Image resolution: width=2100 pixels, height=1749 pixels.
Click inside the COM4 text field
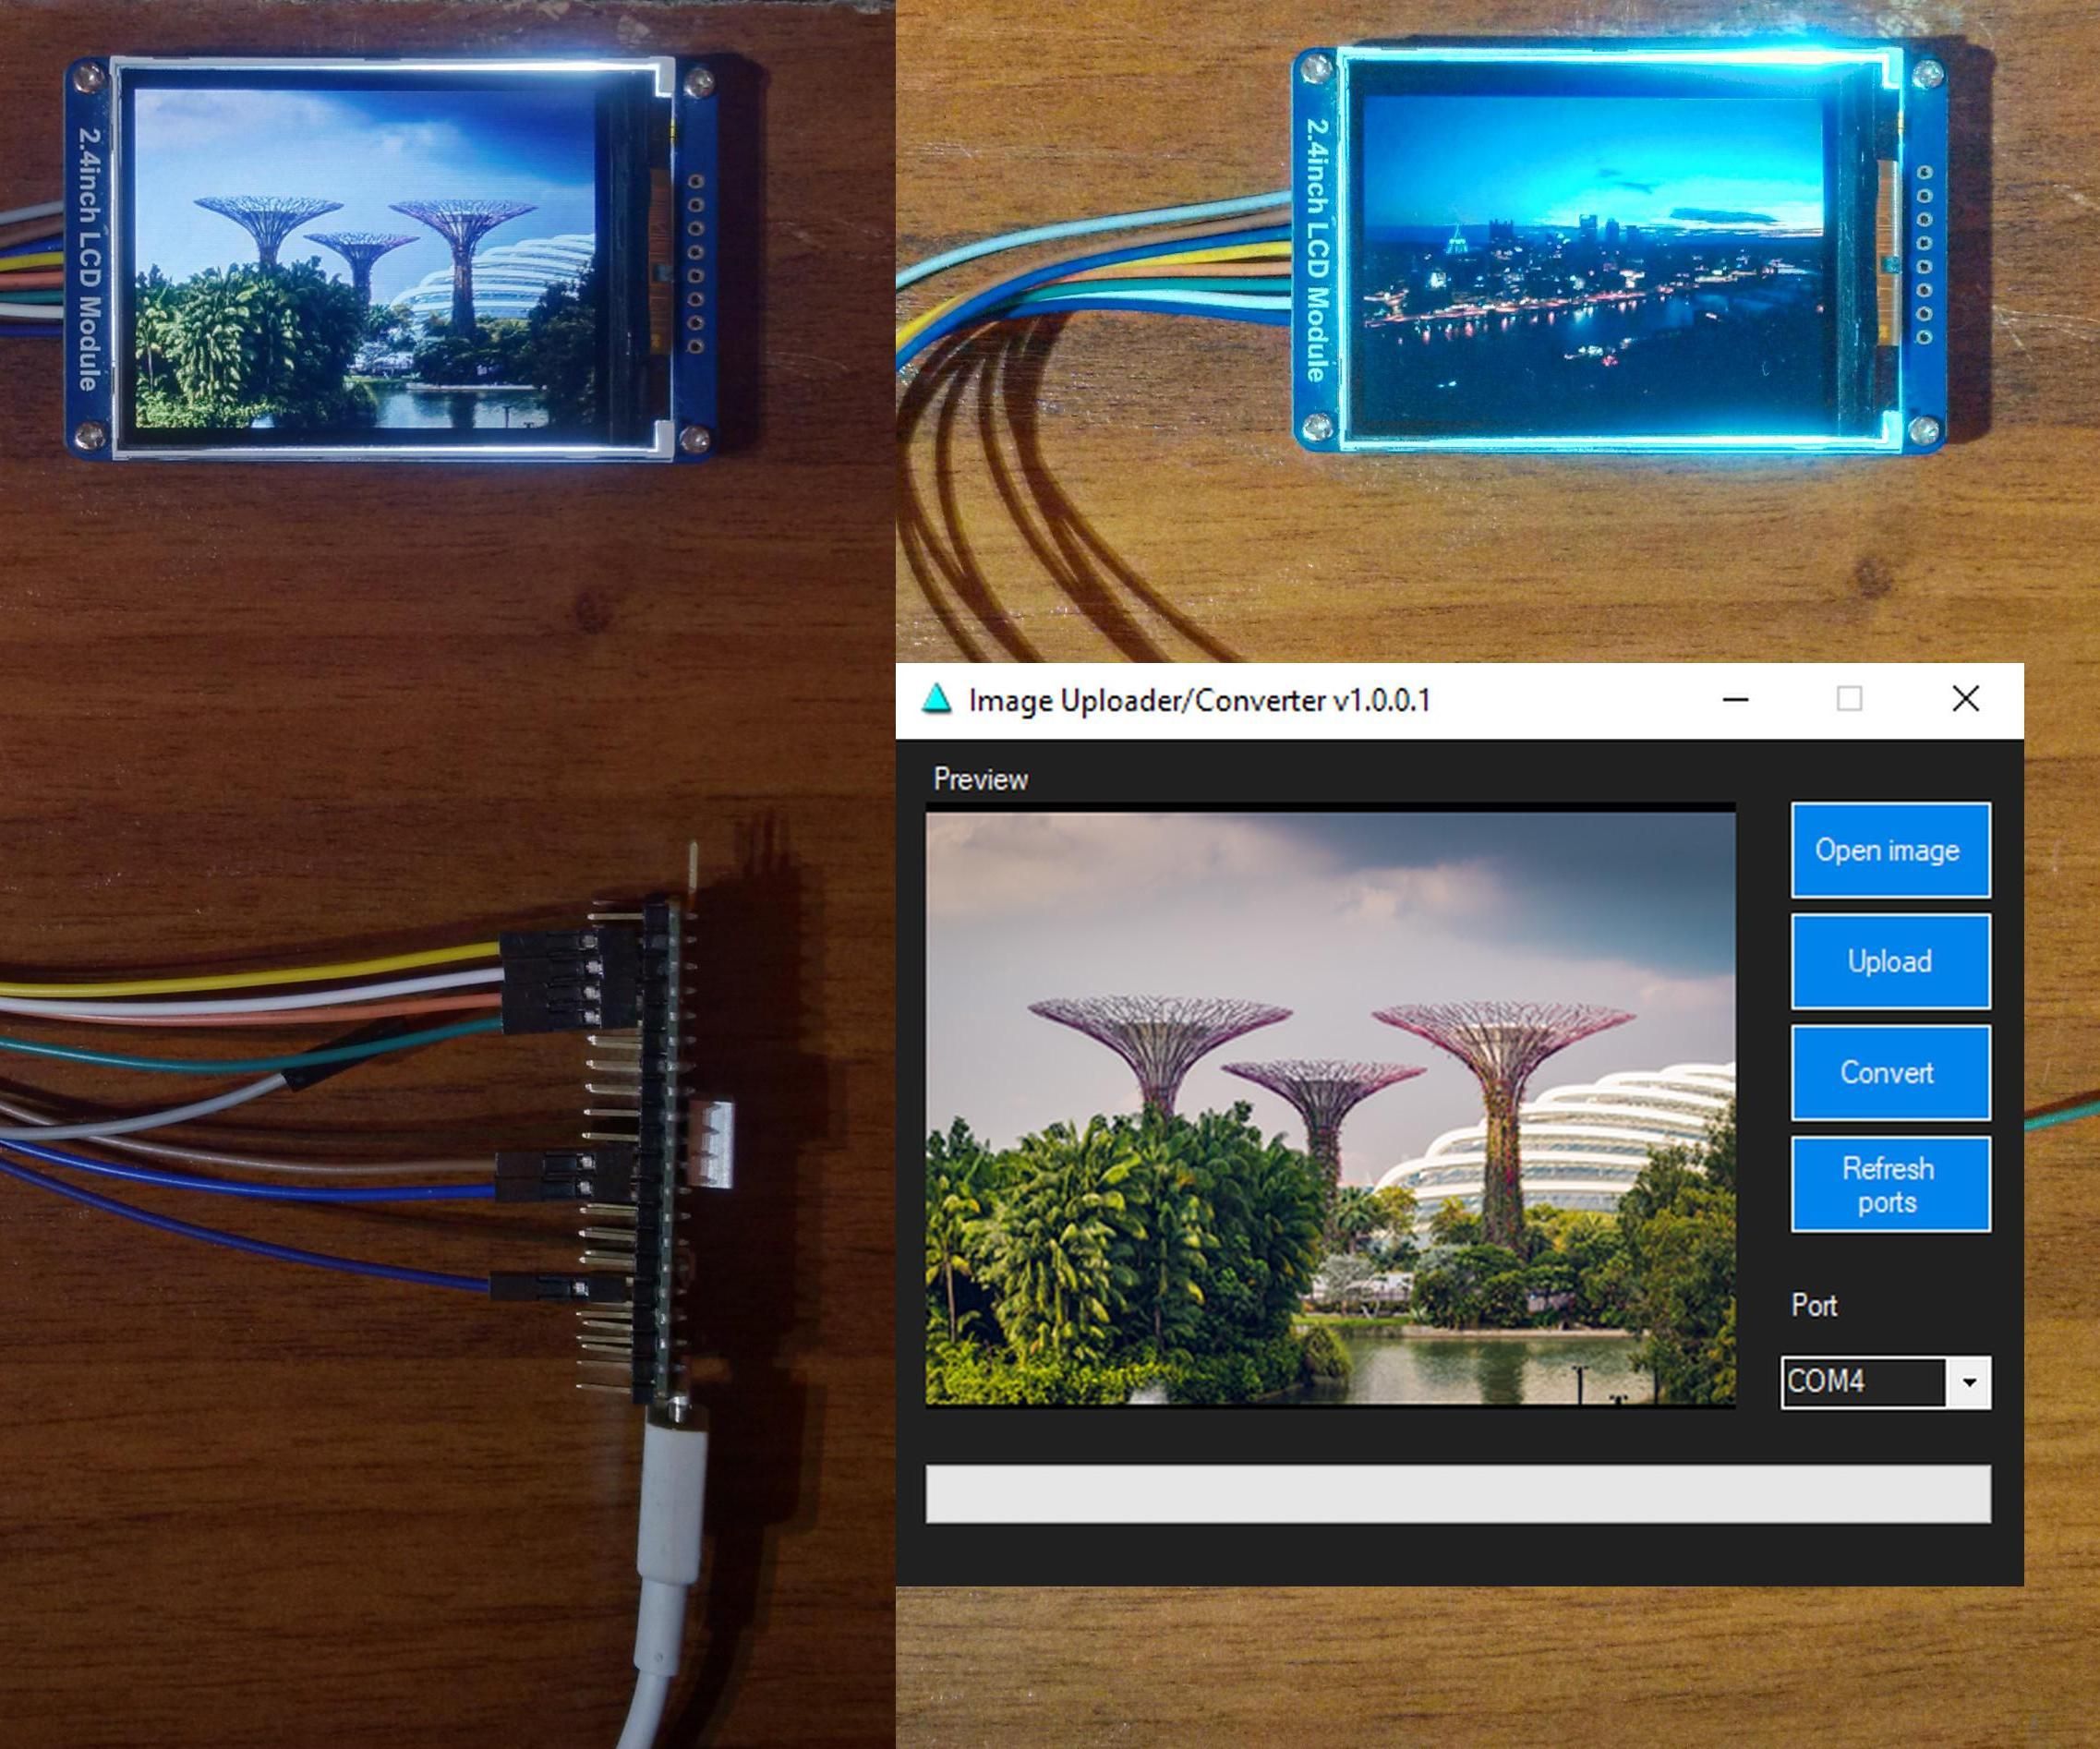coord(1865,1383)
